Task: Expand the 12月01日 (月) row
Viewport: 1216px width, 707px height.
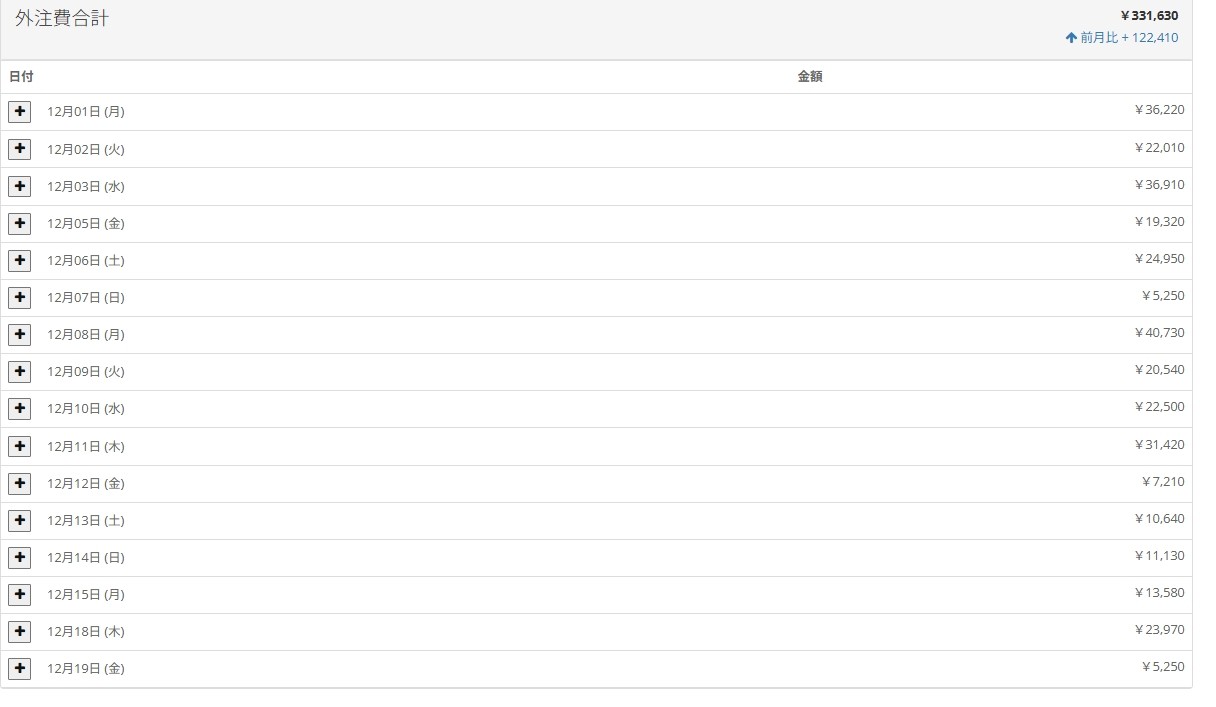Action: coord(19,112)
